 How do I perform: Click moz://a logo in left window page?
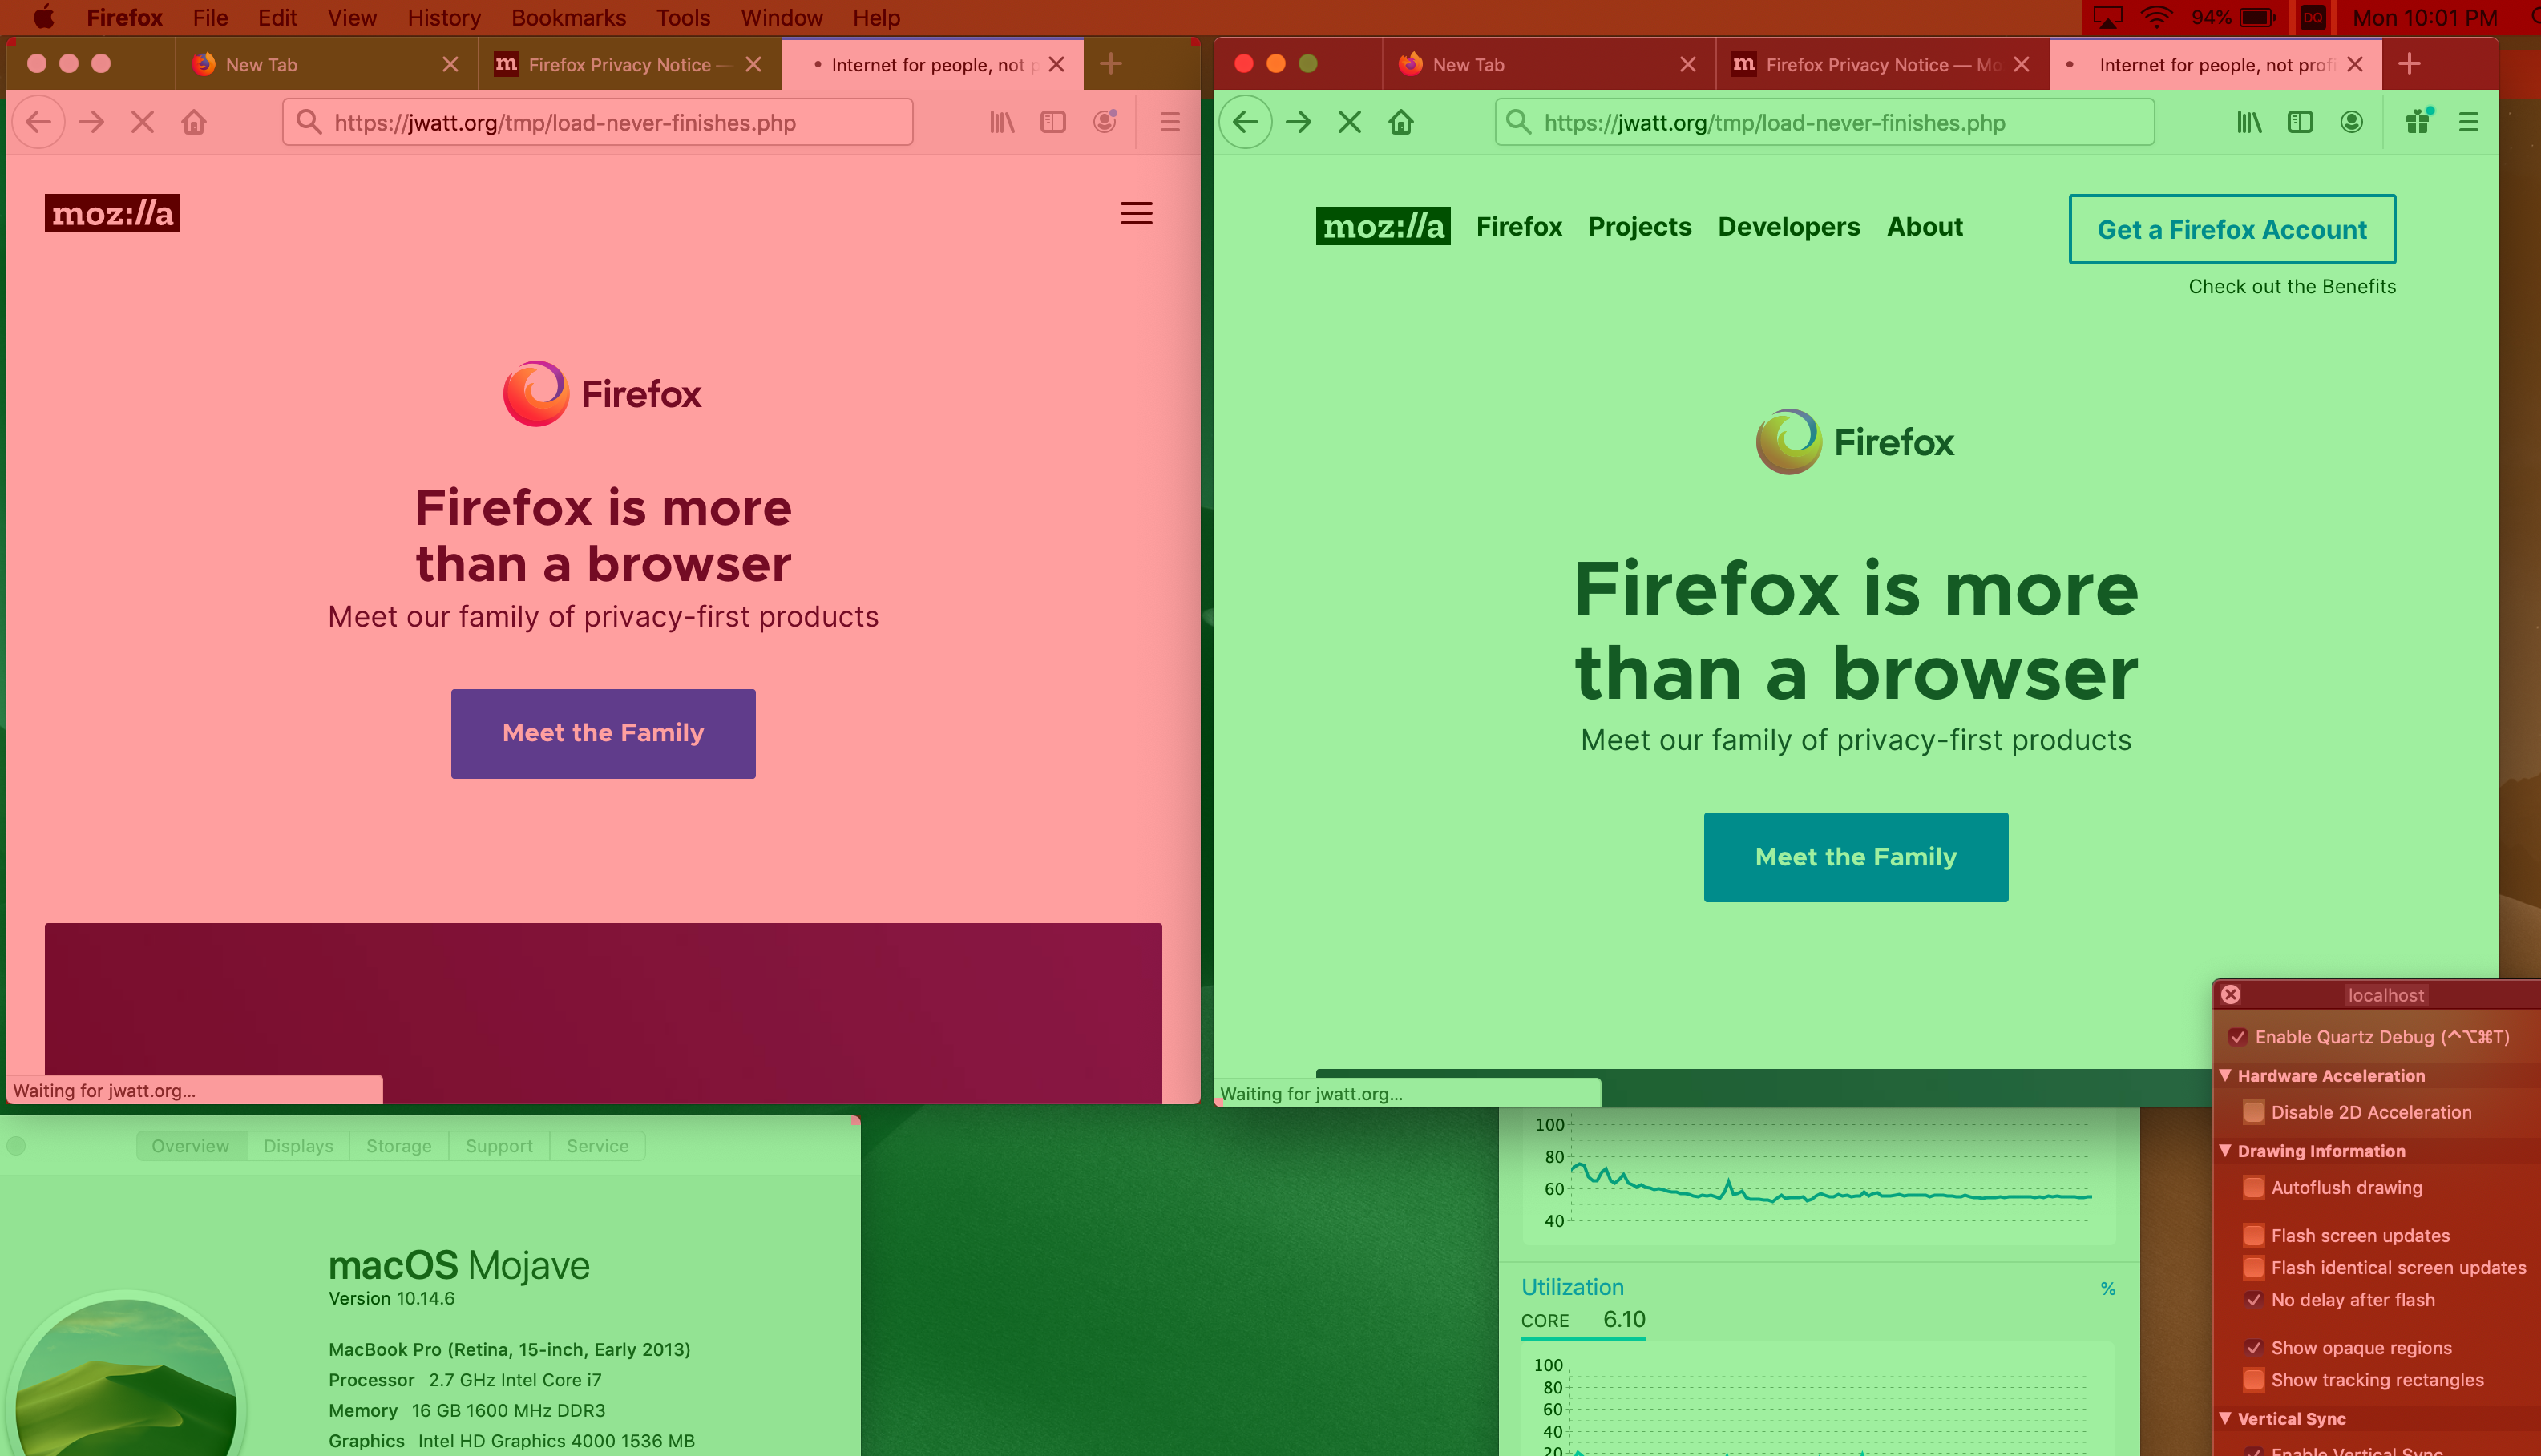tap(112, 213)
